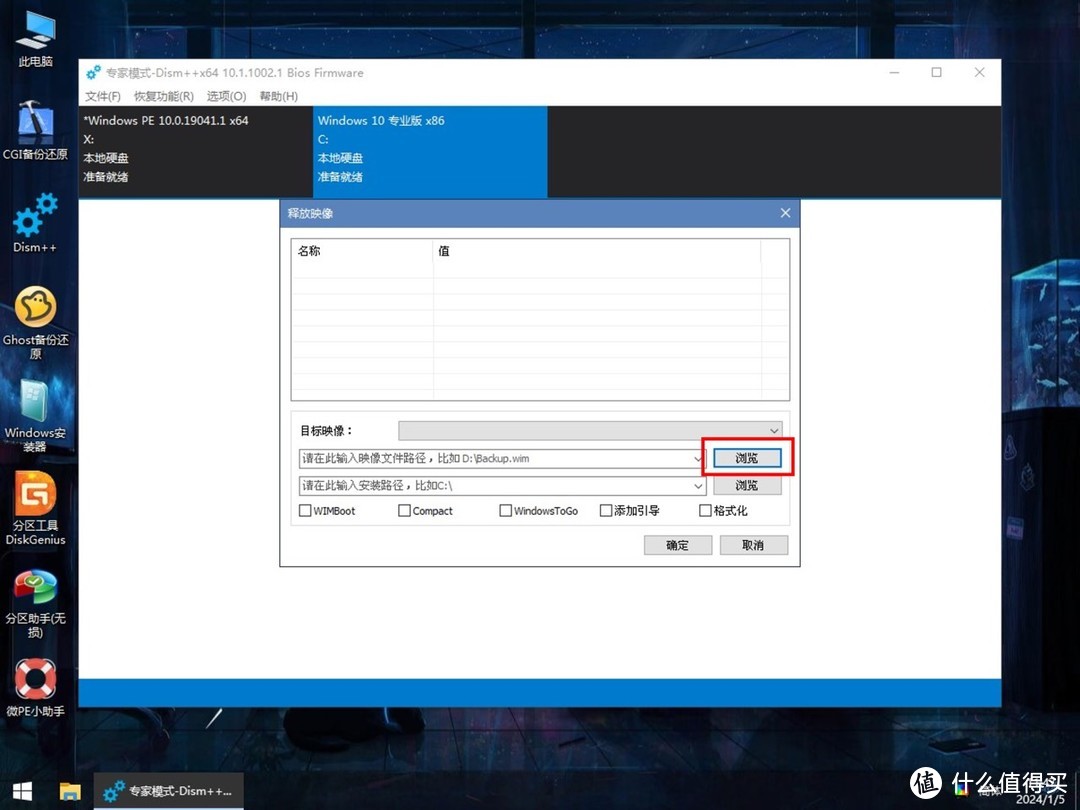Open 分区助手(无损) desktop icon
The image size is (1080, 810).
tap(36, 603)
